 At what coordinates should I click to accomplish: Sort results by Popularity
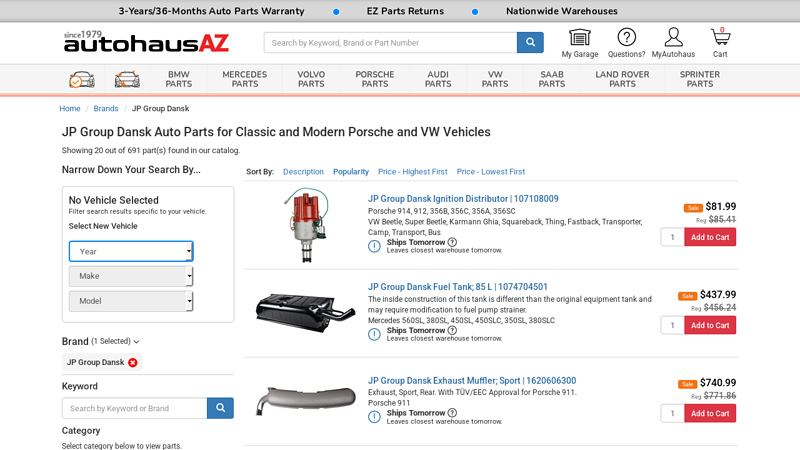351,171
